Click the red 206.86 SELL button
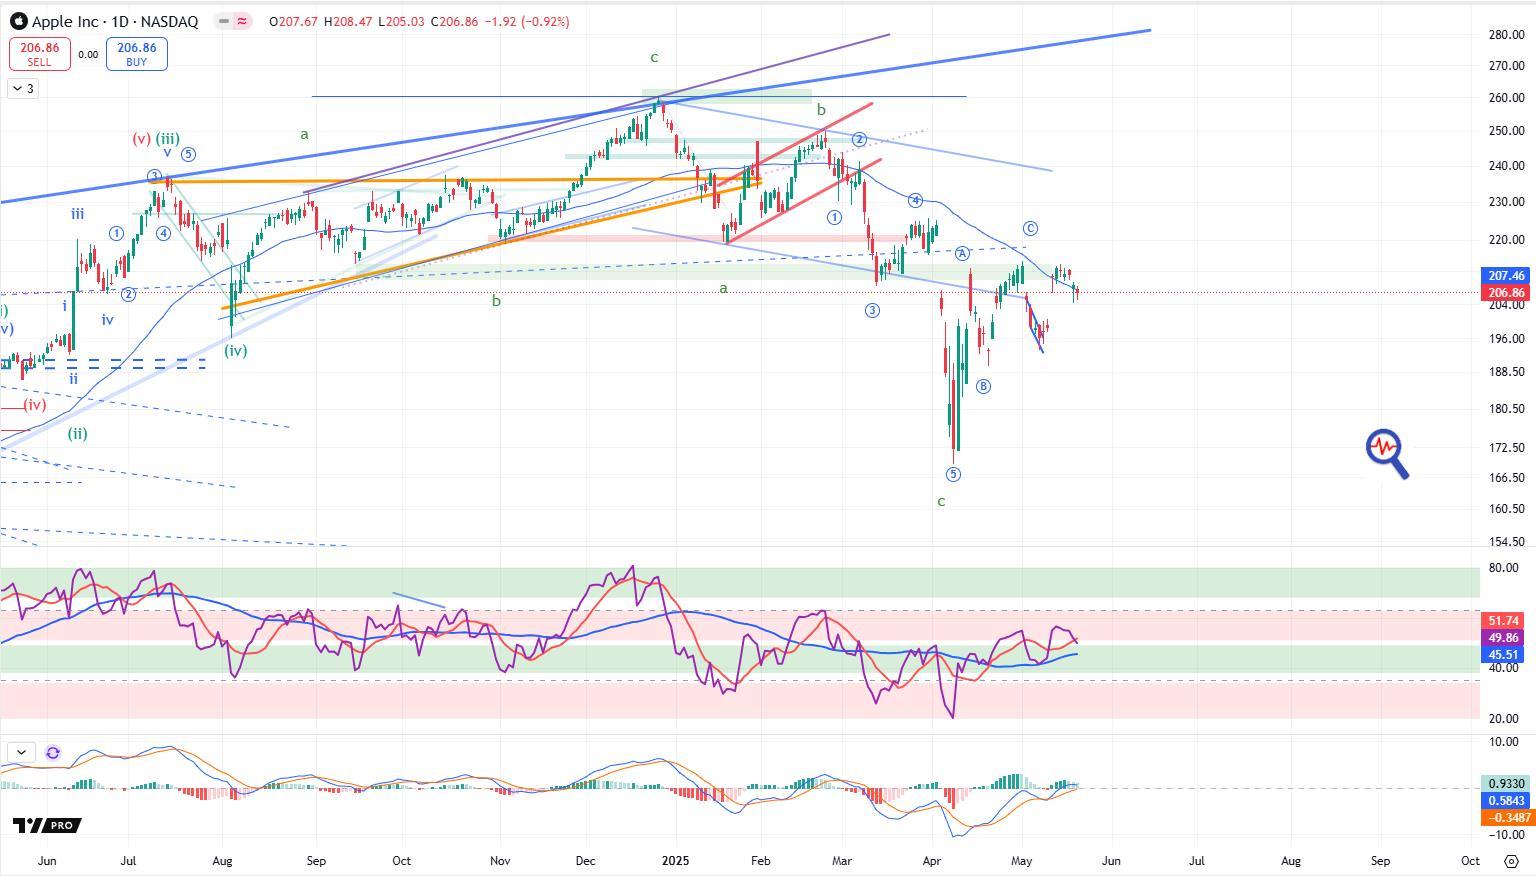The image size is (1536, 876). click(40, 54)
